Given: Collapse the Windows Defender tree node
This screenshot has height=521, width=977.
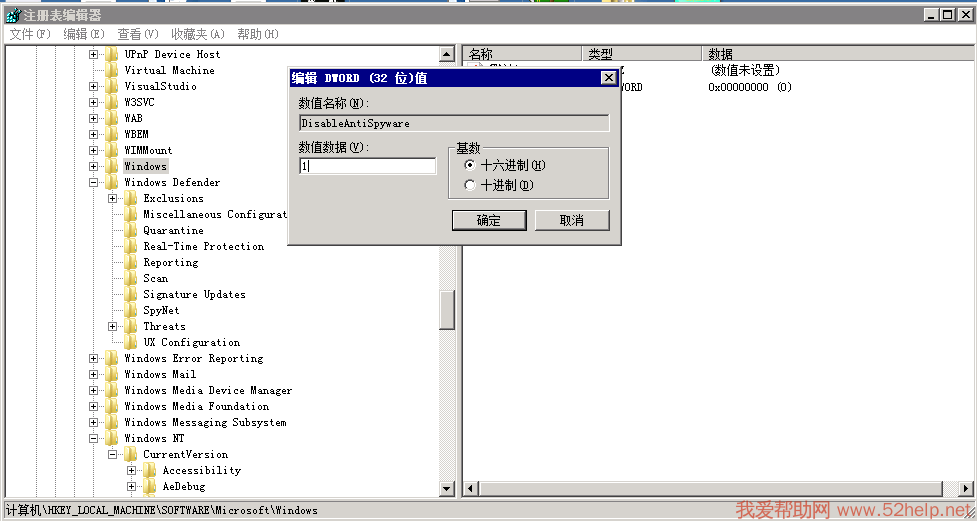Looking at the screenshot, I should [x=94, y=183].
